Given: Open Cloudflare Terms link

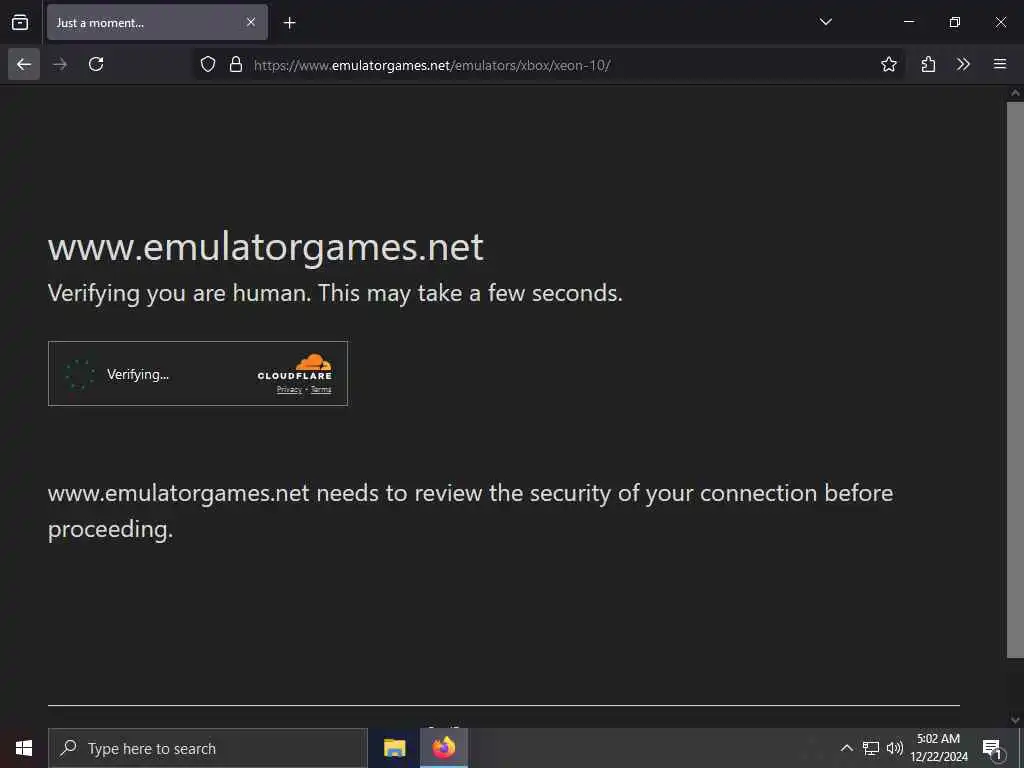Looking at the screenshot, I should pos(321,390).
